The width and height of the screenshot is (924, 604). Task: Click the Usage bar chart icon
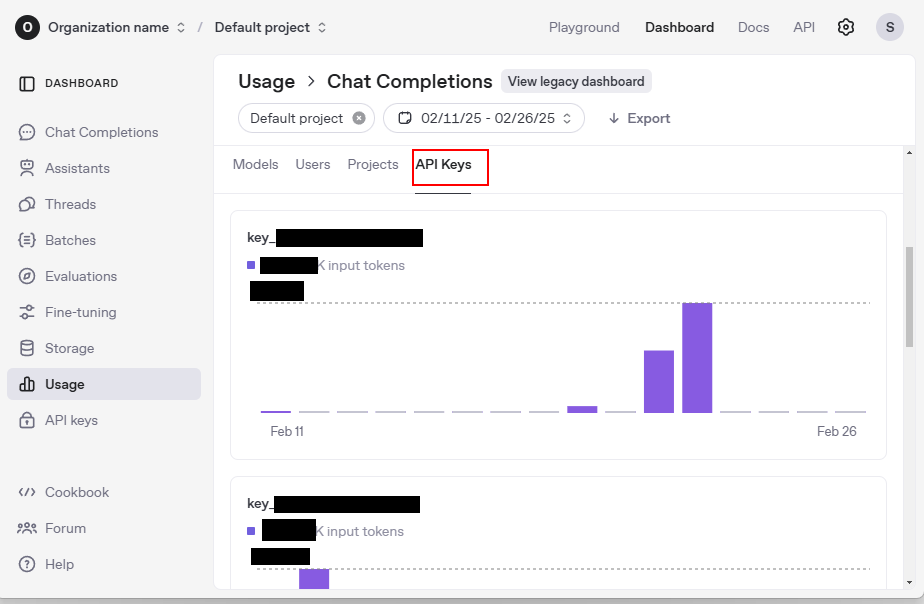pyautogui.click(x=27, y=384)
